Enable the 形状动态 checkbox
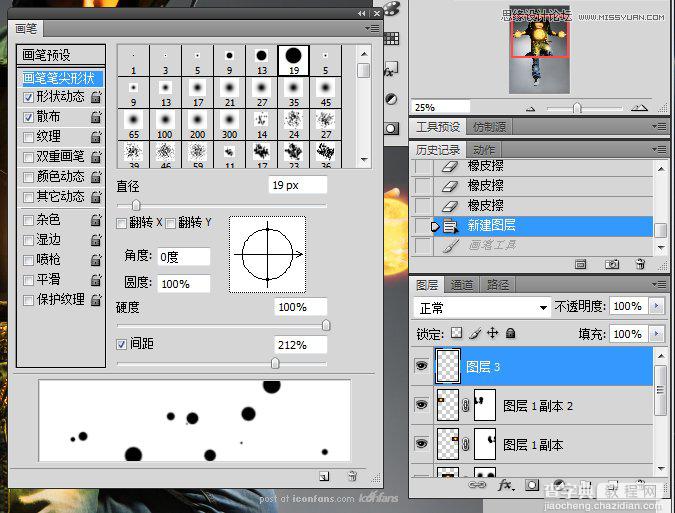Image resolution: width=675 pixels, height=513 pixels. 28,97
